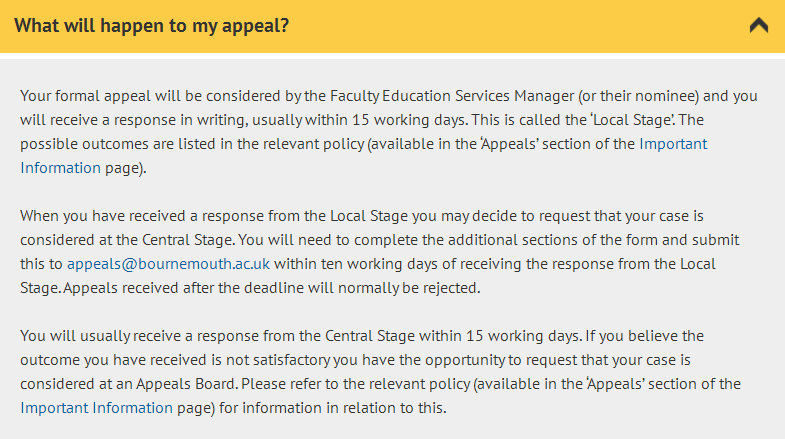
Task: Open the 'Information' link before 'page).'
Action: point(61,168)
